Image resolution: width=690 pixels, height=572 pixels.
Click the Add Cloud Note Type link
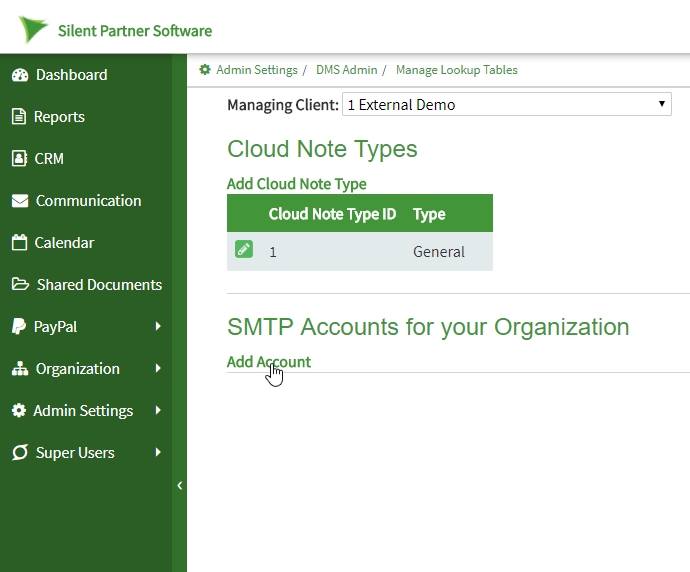click(297, 184)
